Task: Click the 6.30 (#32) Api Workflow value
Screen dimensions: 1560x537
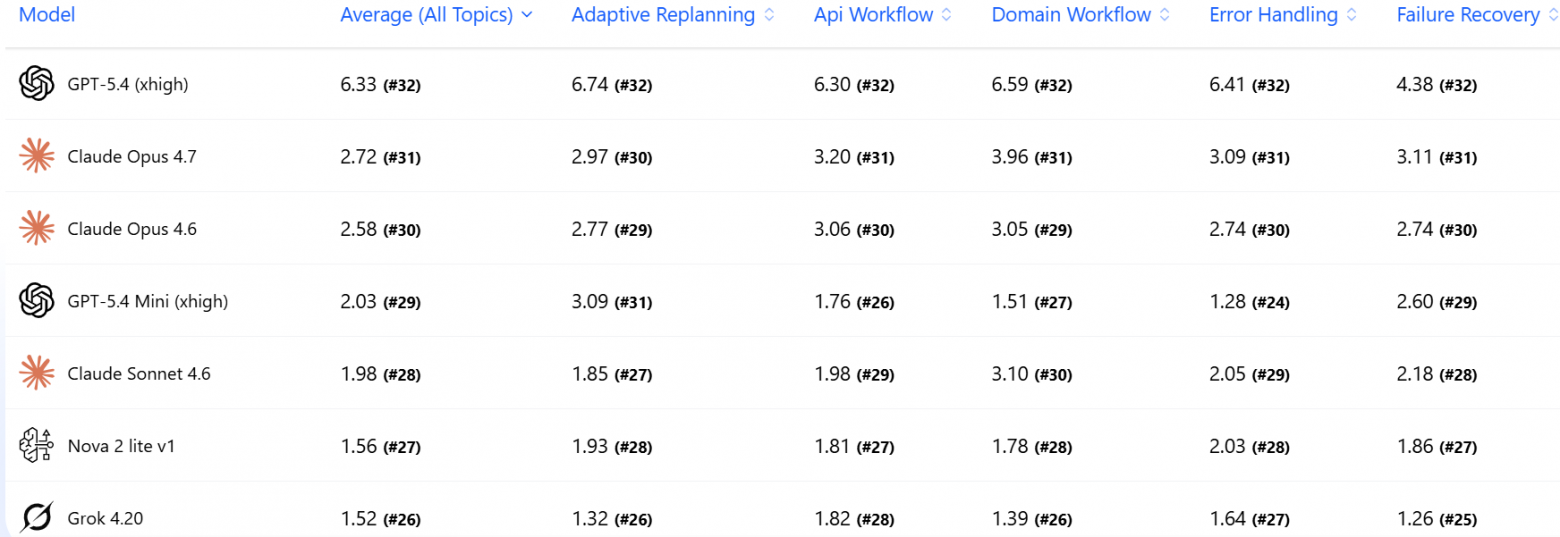Action: [854, 85]
